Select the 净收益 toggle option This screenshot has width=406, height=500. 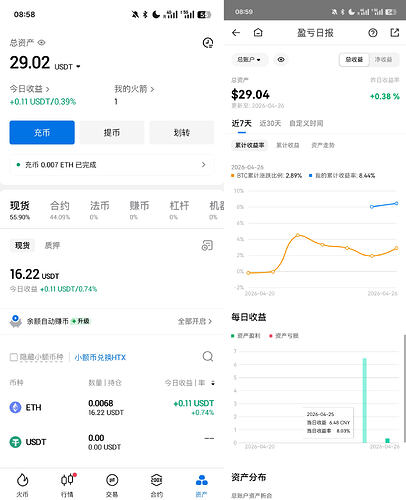tap(383, 60)
